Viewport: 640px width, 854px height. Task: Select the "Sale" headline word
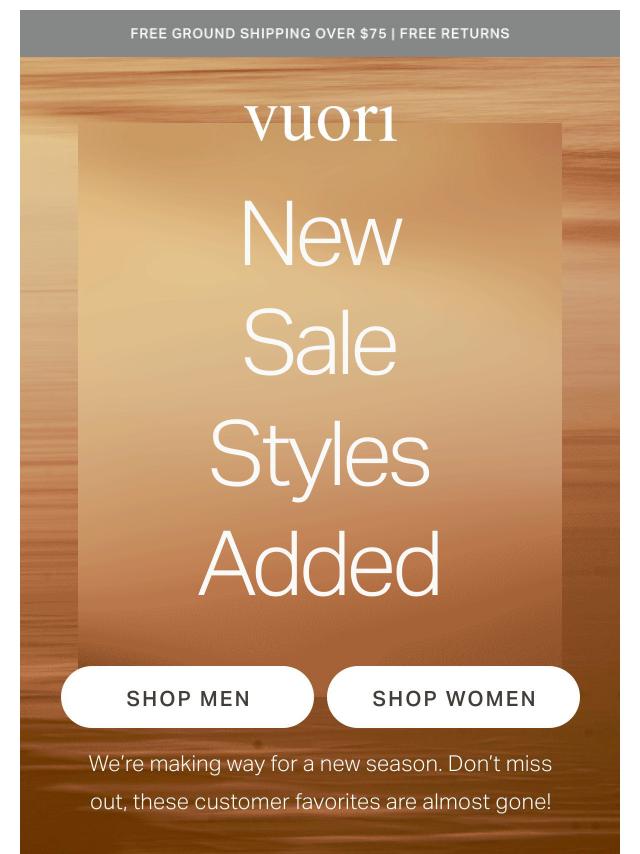pyautogui.click(x=320, y=342)
